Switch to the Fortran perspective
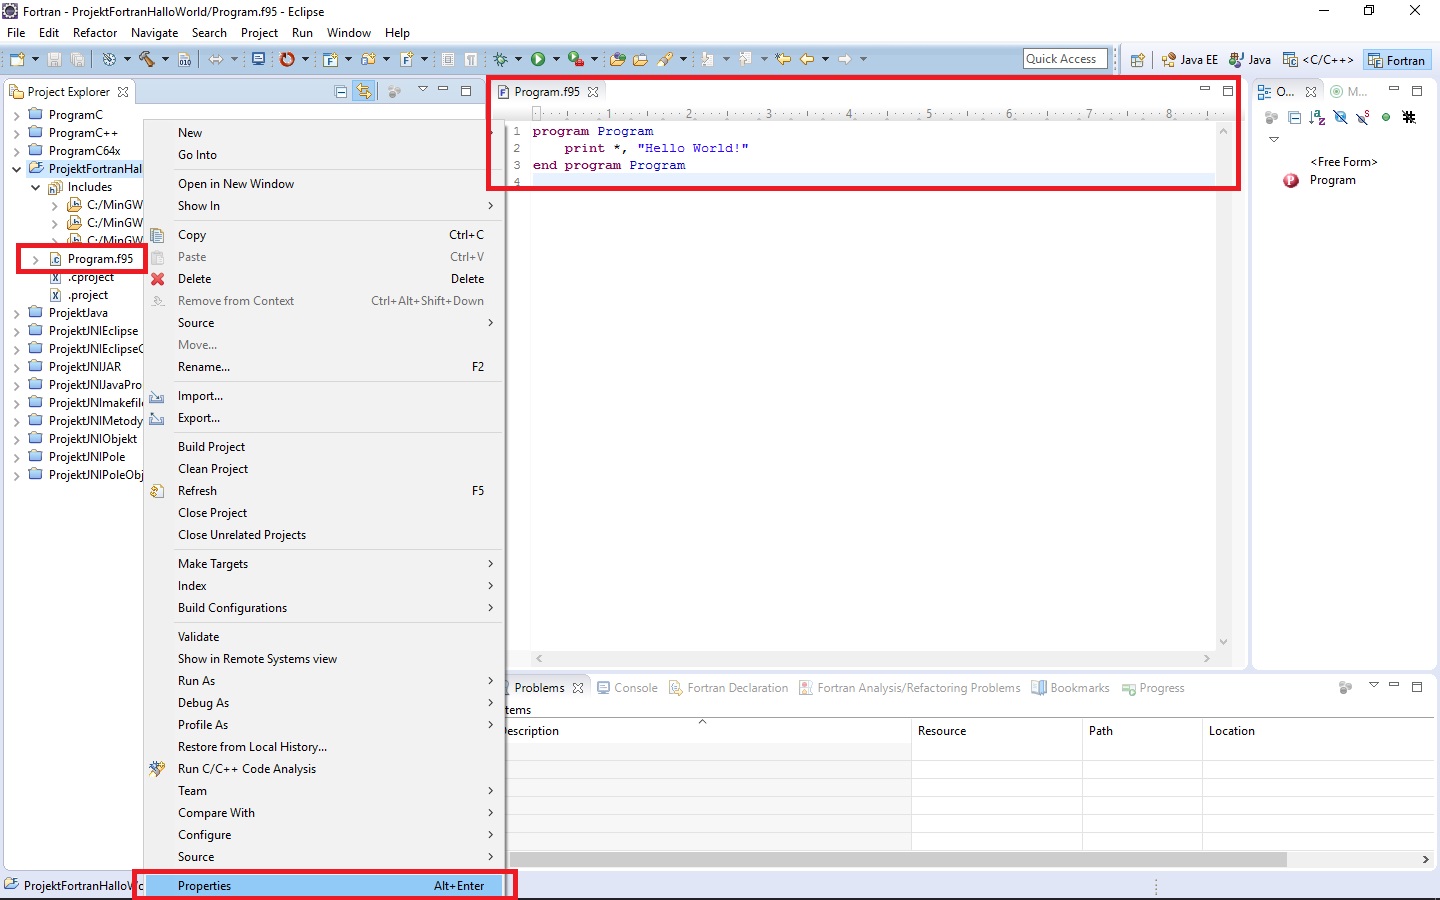This screenshot has width=1440, height=900. click(1397, 60)
